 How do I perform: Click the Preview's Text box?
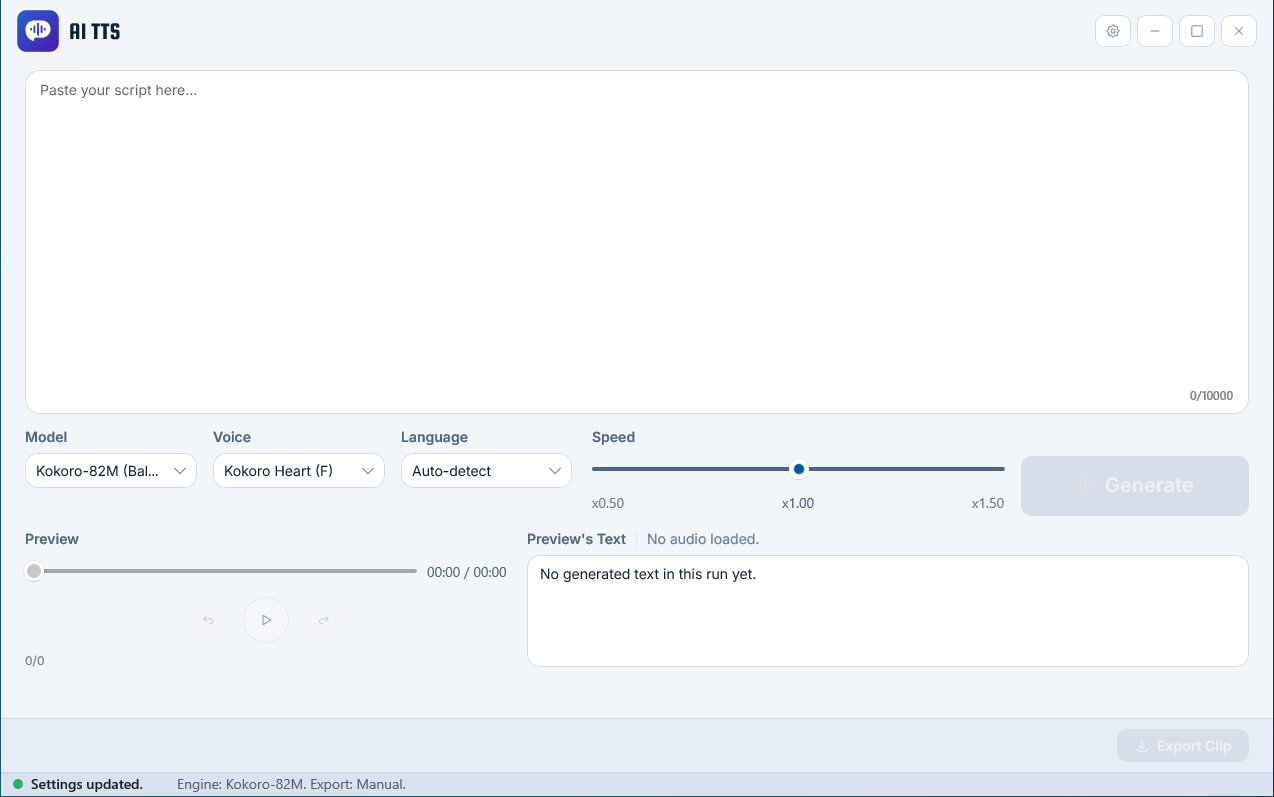(x=888, y=611)
